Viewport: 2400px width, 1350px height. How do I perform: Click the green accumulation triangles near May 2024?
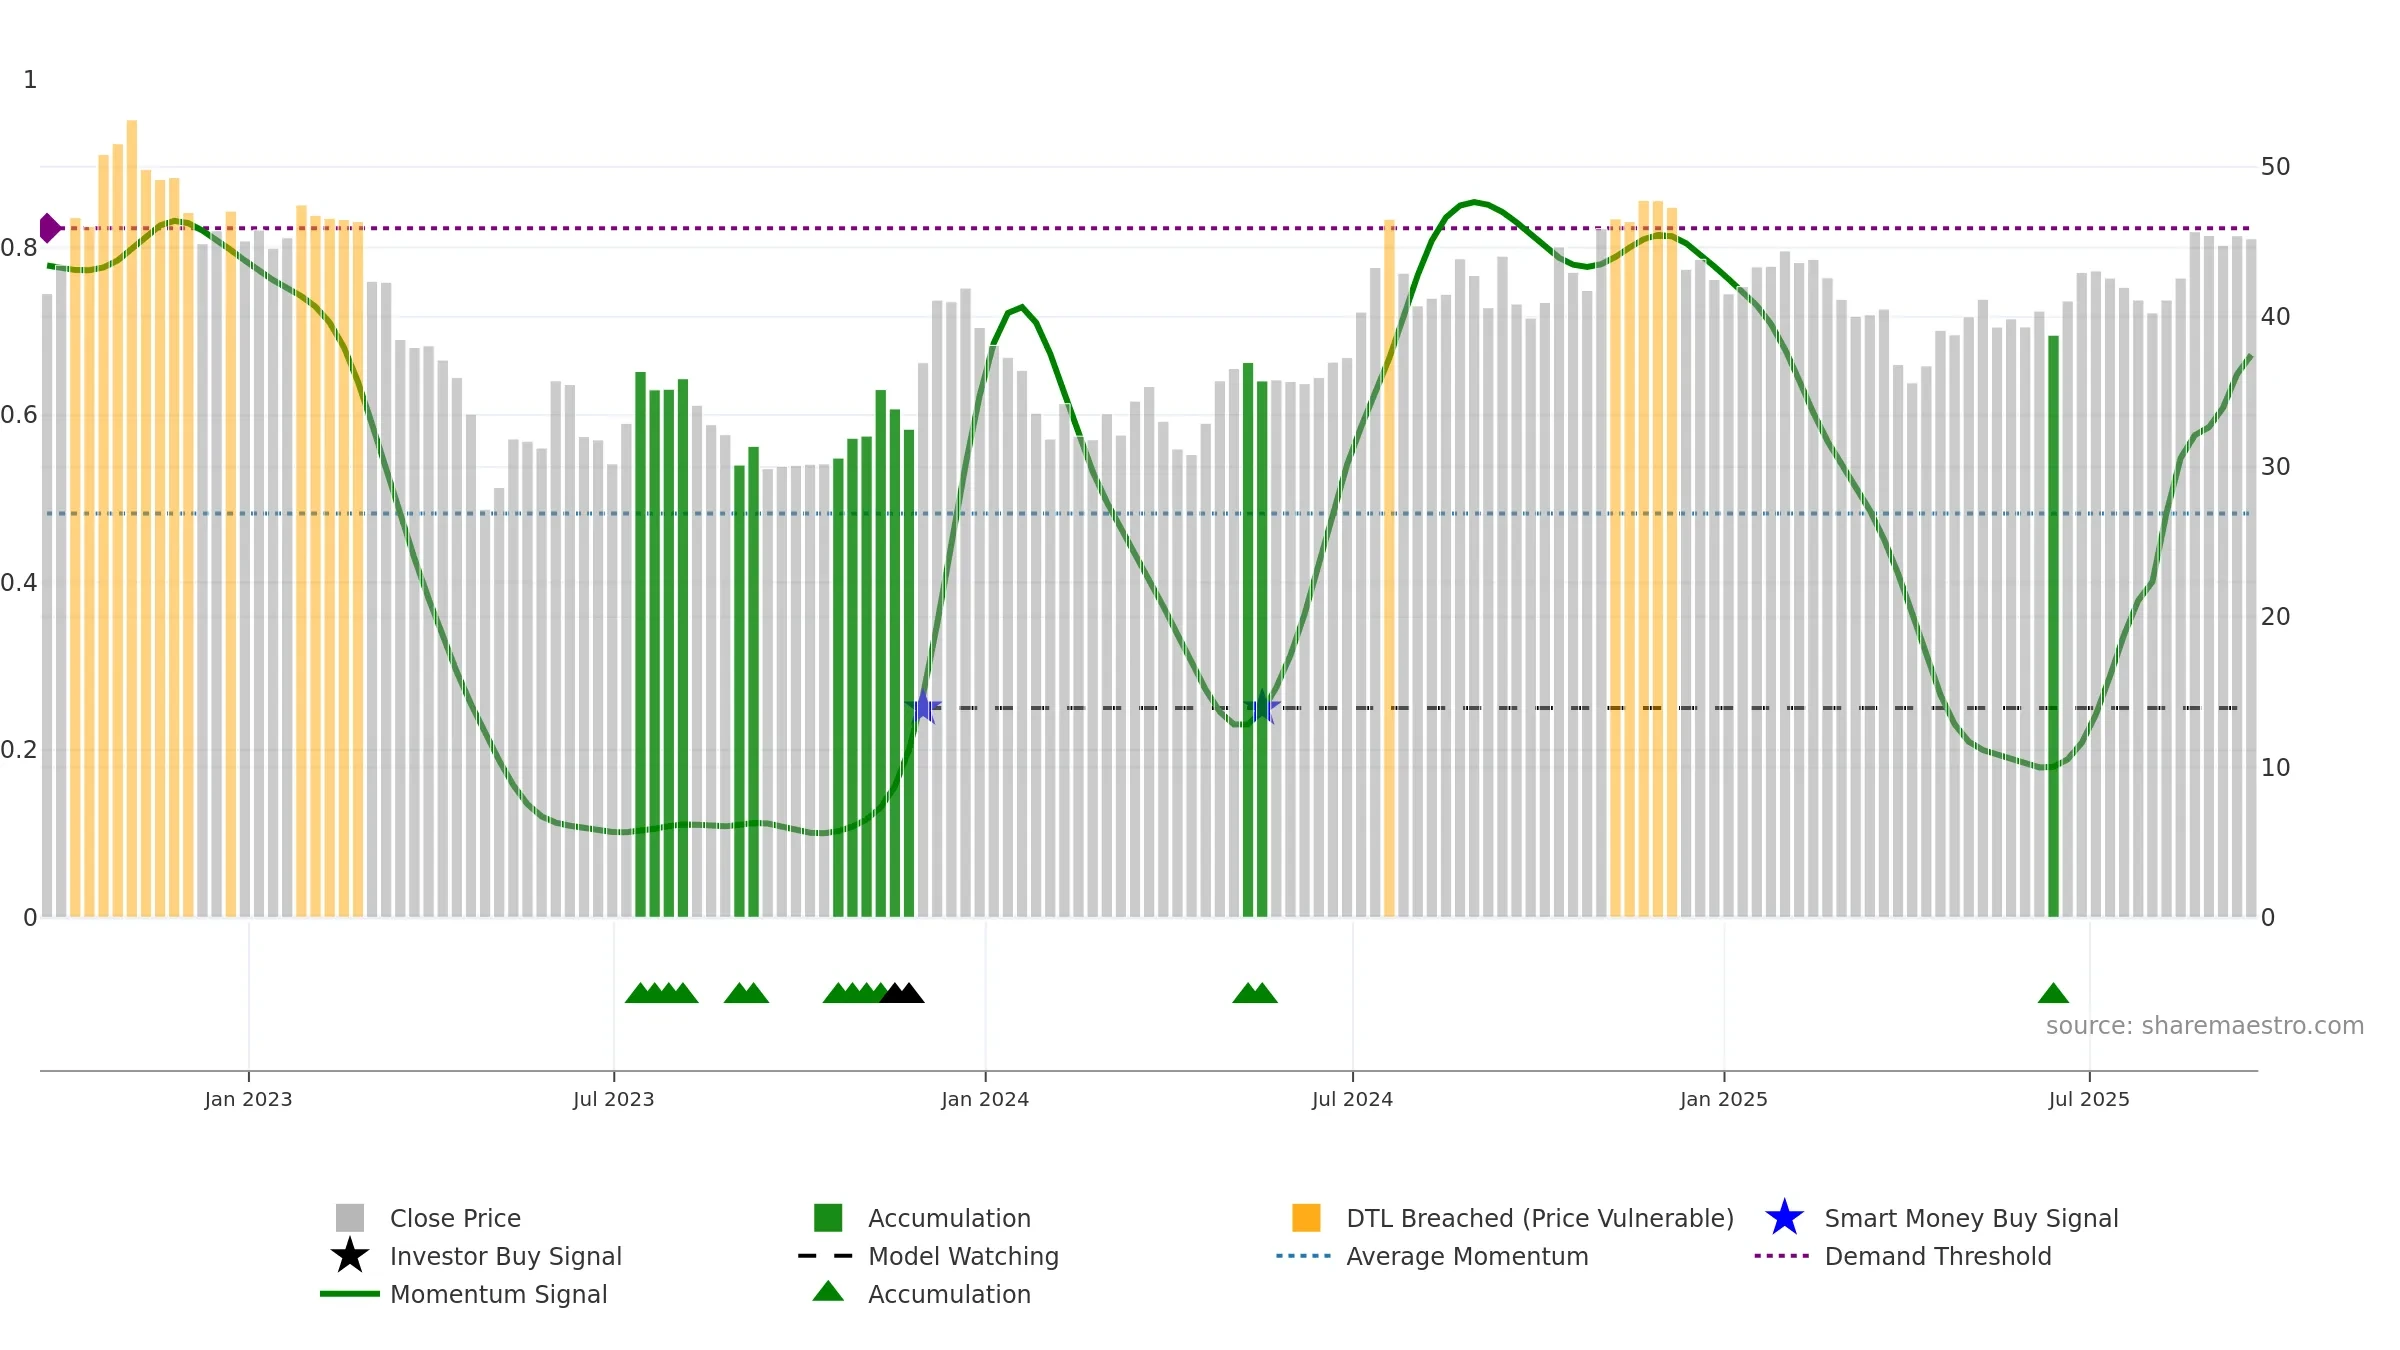tap(1255, 993)
